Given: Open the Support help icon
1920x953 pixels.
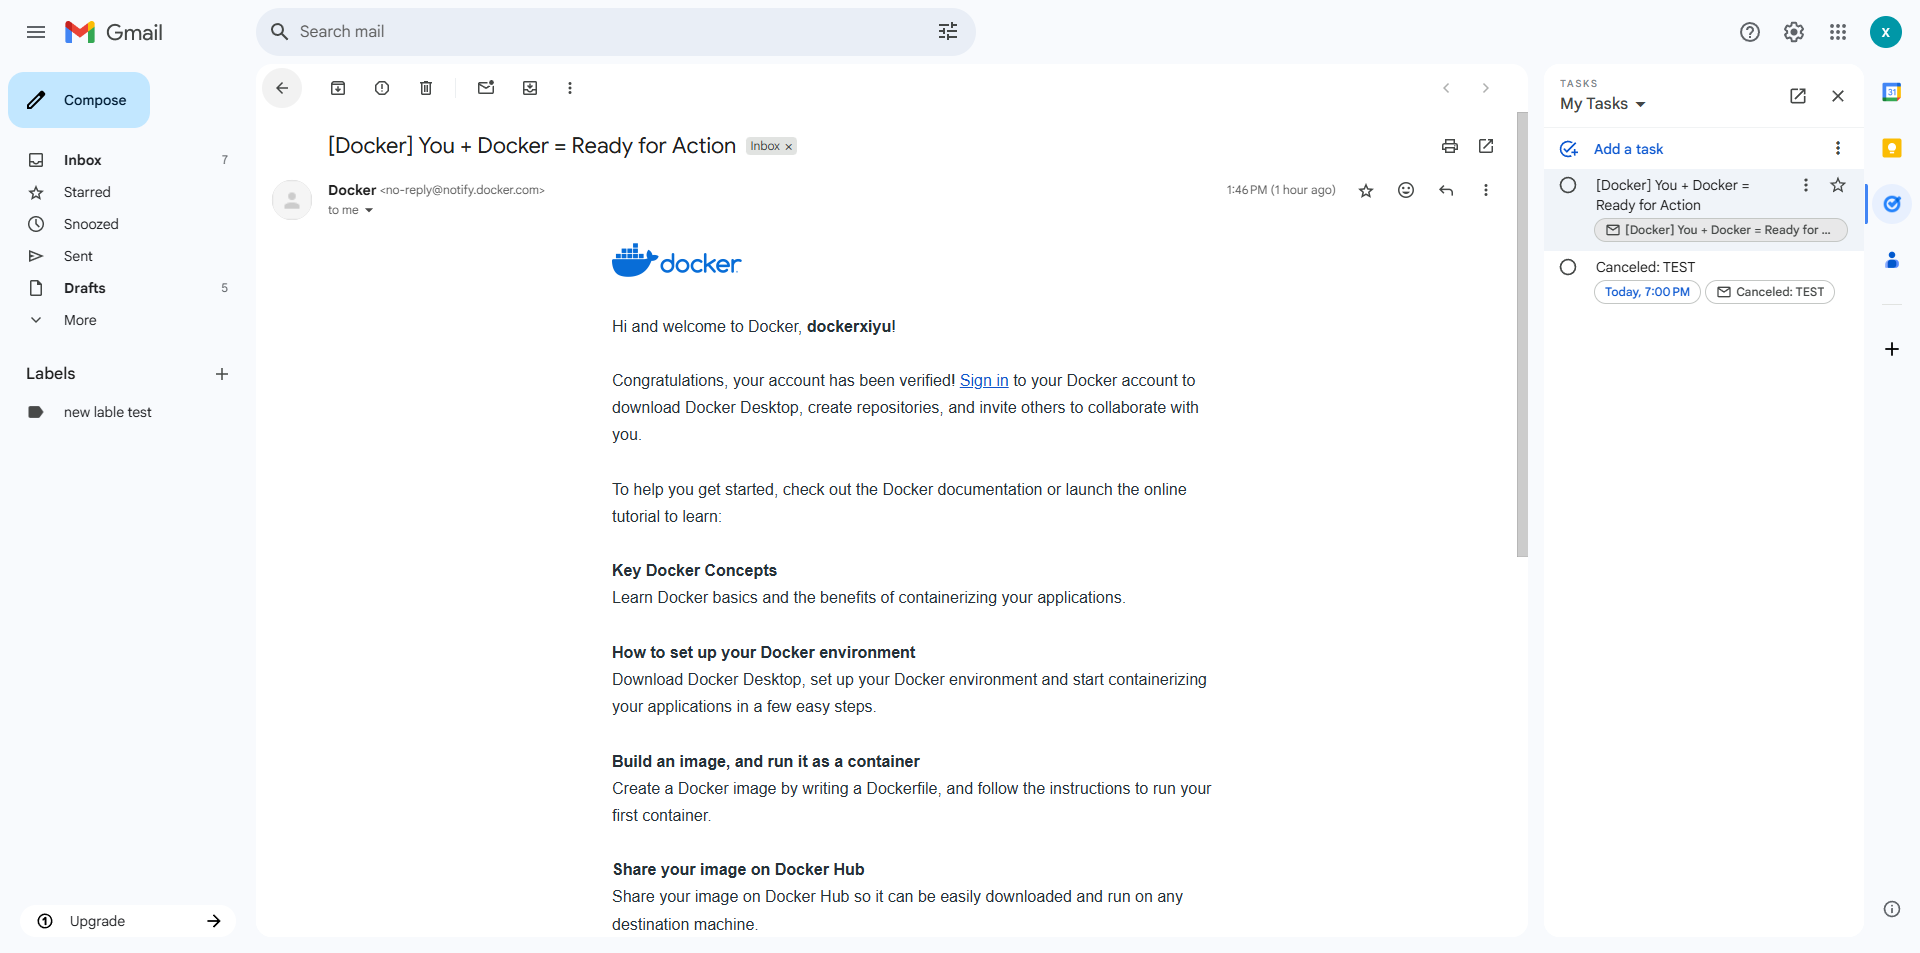Looking at the screenshot, I should [1750, 32].
